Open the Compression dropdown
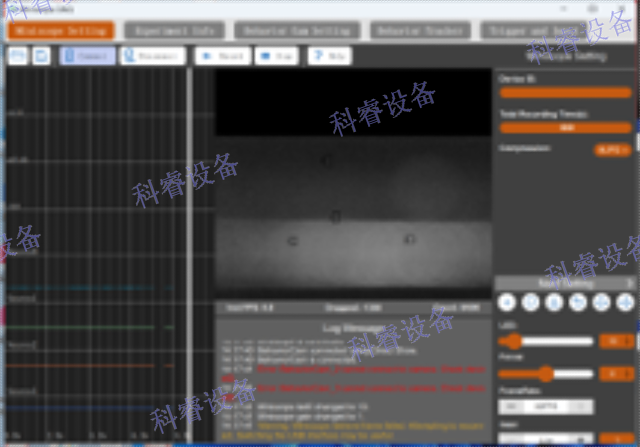This screenshot has height=447, width=640. (x=611, y=149)
